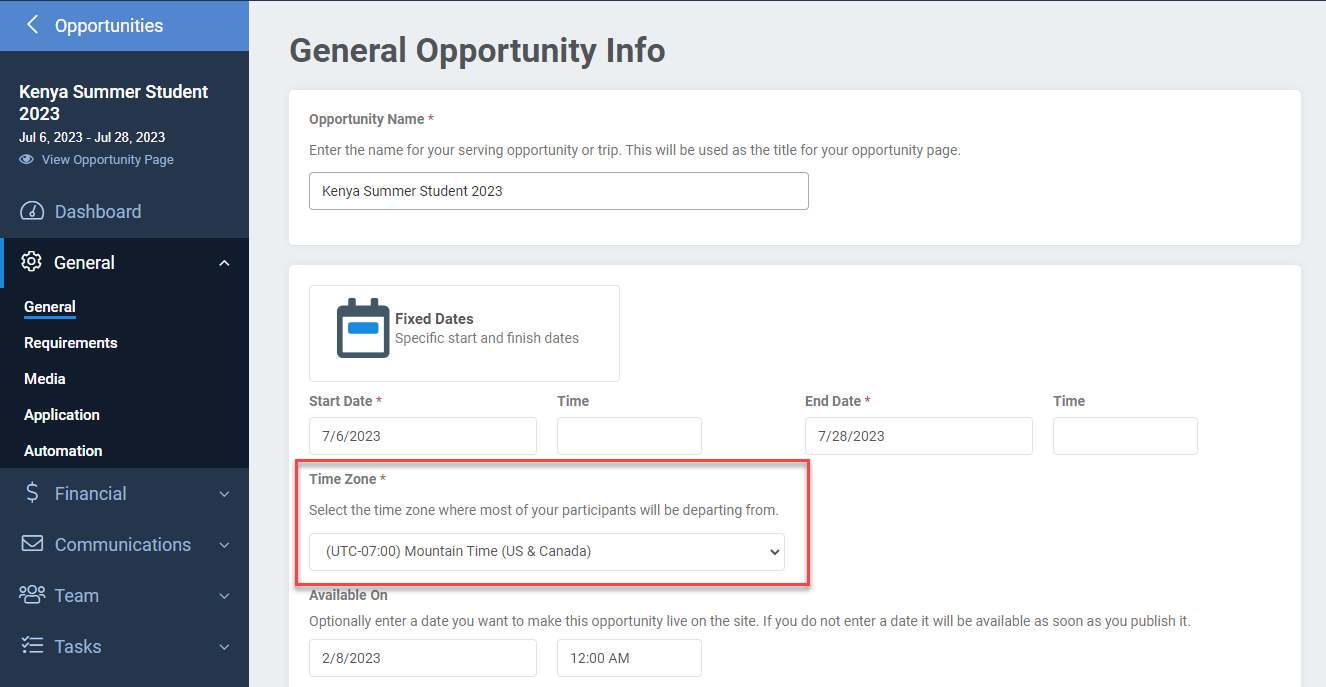
Task: Click the Financial menu label
Action: click(x=91, y=493)
